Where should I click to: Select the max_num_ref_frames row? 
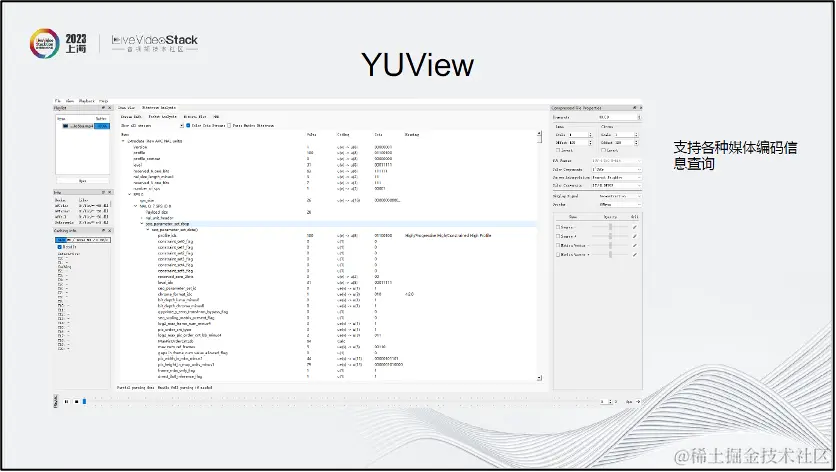point(328,347)
